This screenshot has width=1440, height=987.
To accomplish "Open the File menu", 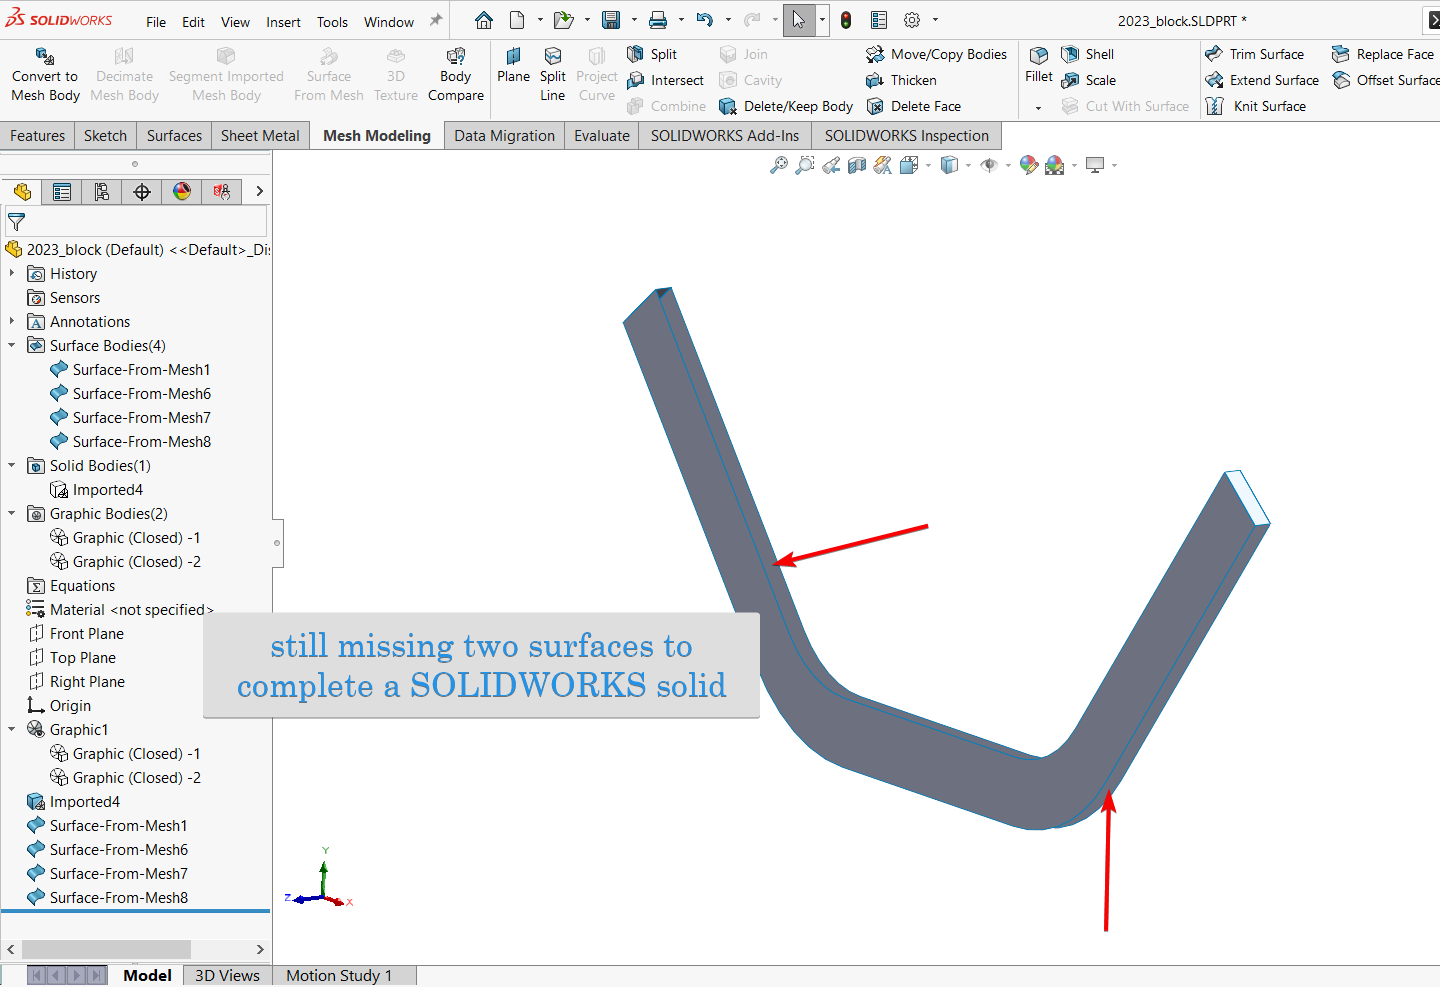I will click(x=156, y=22).
